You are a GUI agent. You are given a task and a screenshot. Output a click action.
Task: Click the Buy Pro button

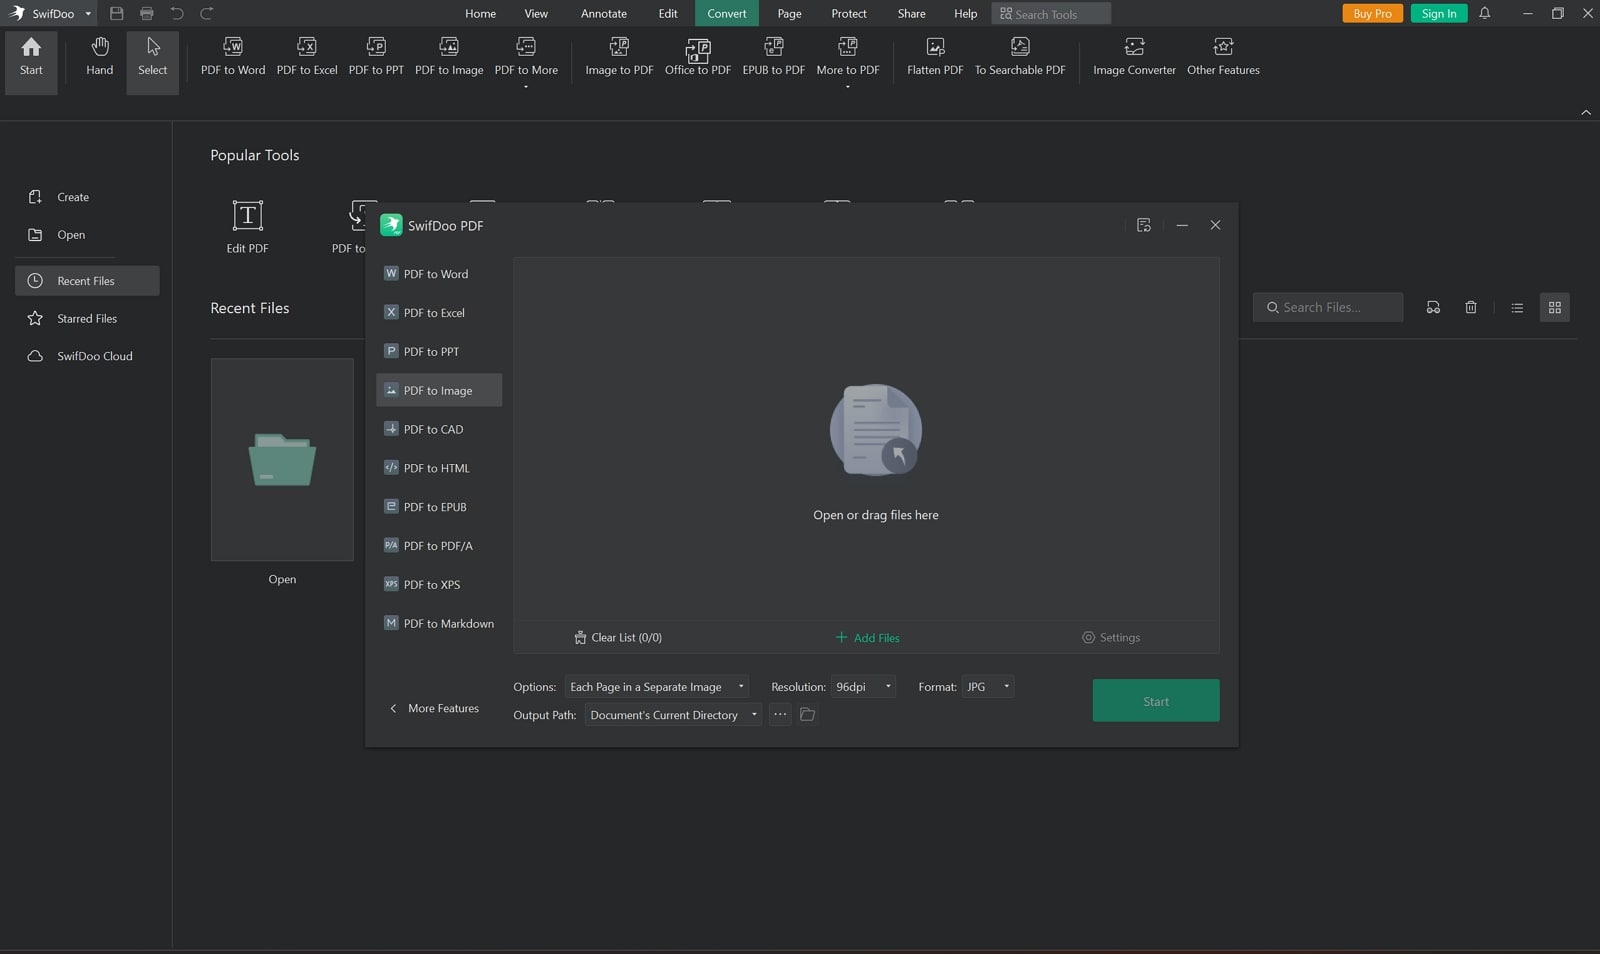[1372, 13]
